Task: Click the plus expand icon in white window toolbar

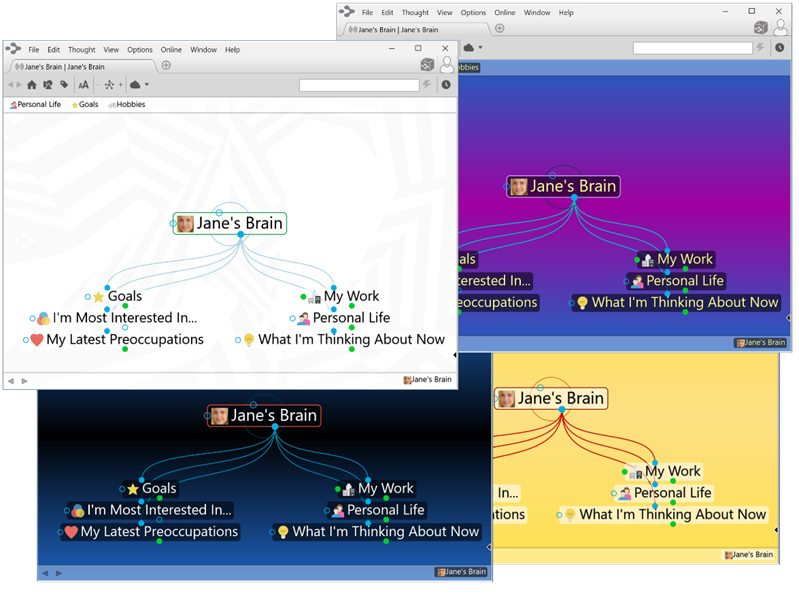Action: [x=122, y=85]
